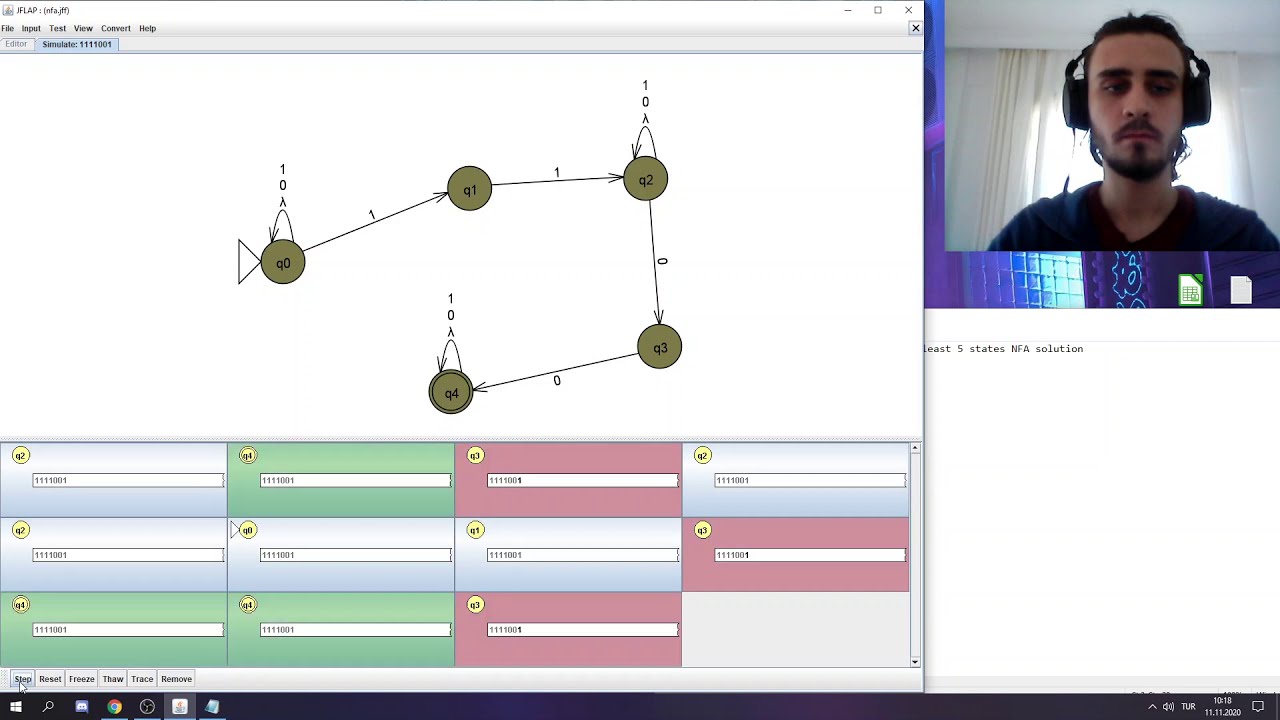Viewport: 1280px width, 720px height.
Task: Switch to JFLAP Java app on taskbar
Action: point(180,707)
